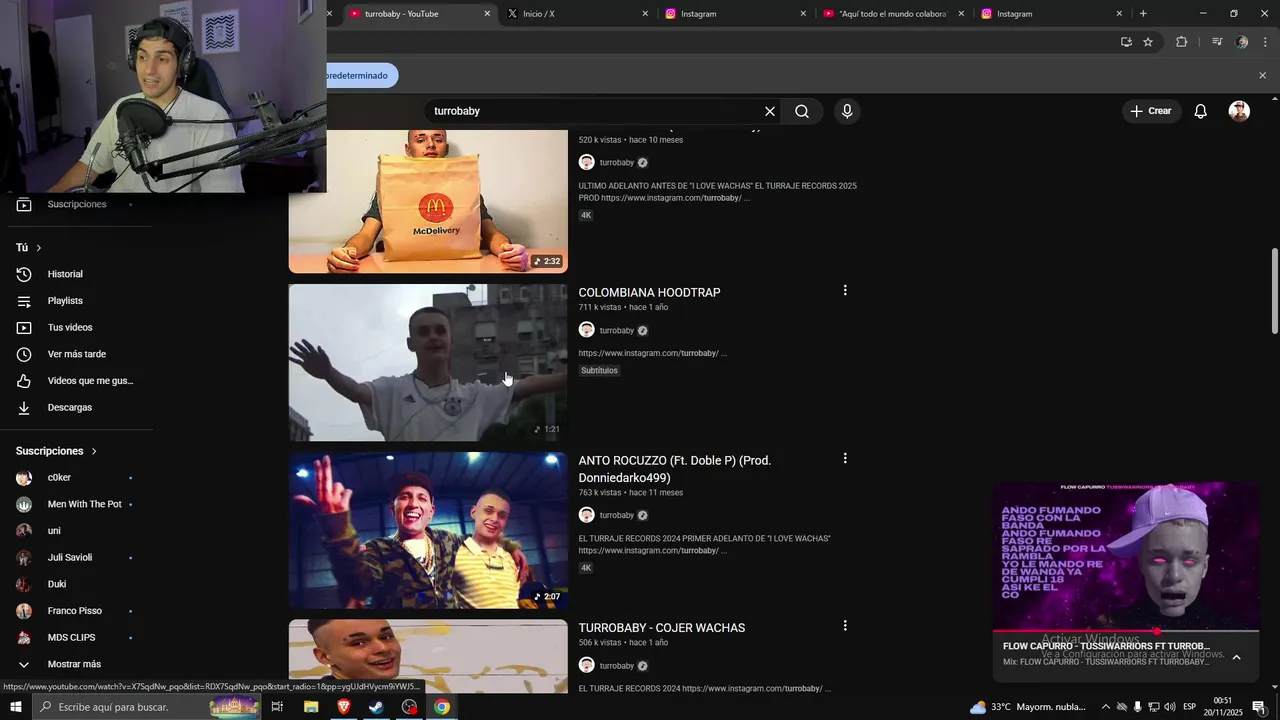The height and width of the screenshot is (720, 1280).
Task: Show hidden system tray icons
Action: [1105, 707]
